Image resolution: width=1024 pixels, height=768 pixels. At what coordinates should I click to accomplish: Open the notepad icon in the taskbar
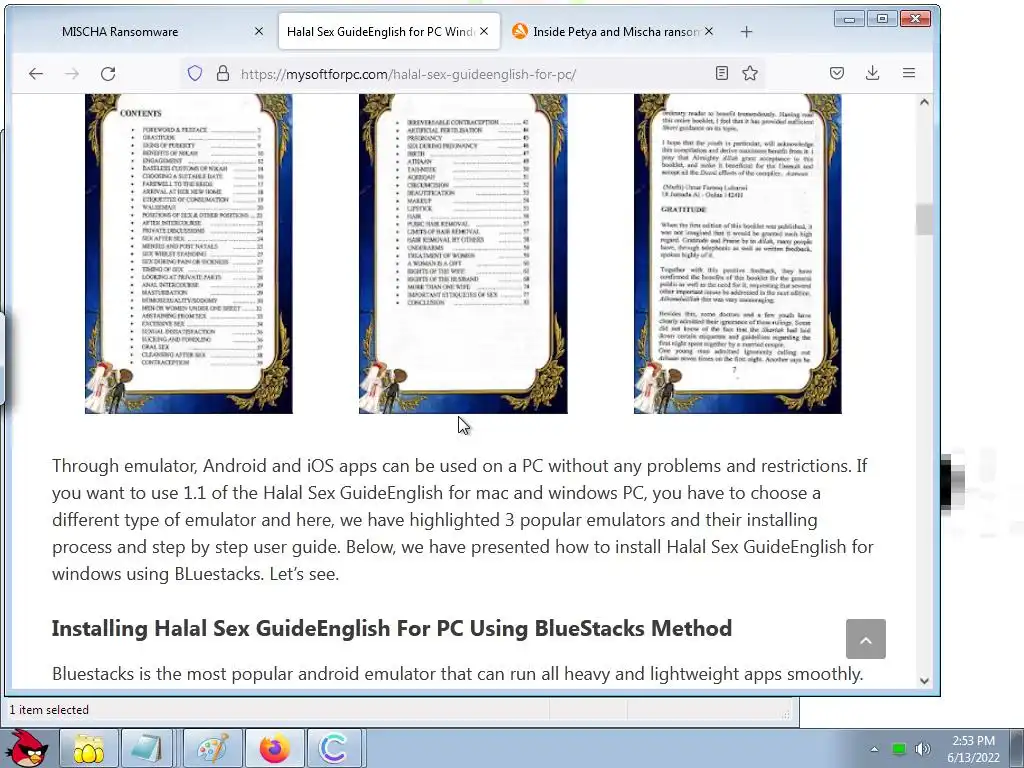148,748
